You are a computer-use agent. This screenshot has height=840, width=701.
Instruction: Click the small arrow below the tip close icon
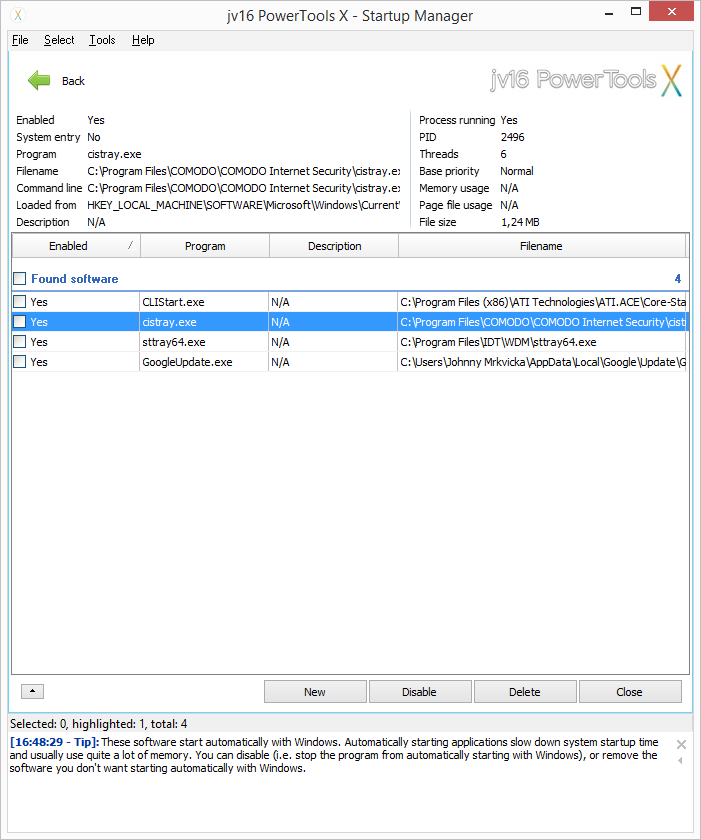click(x=680, y=760)
